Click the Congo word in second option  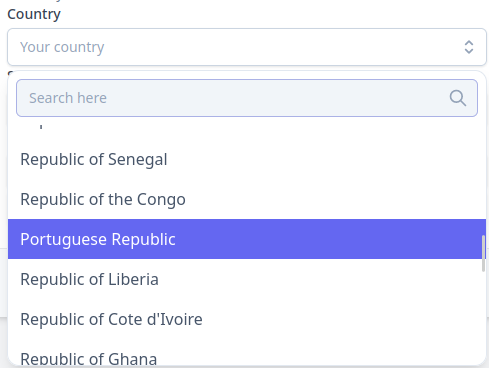161,199
